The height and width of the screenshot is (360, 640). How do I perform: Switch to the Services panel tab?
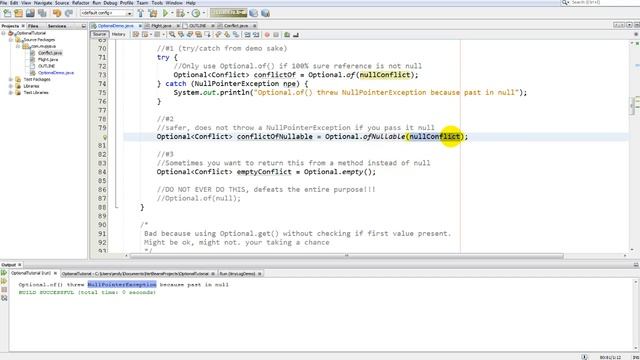[57, 26]
